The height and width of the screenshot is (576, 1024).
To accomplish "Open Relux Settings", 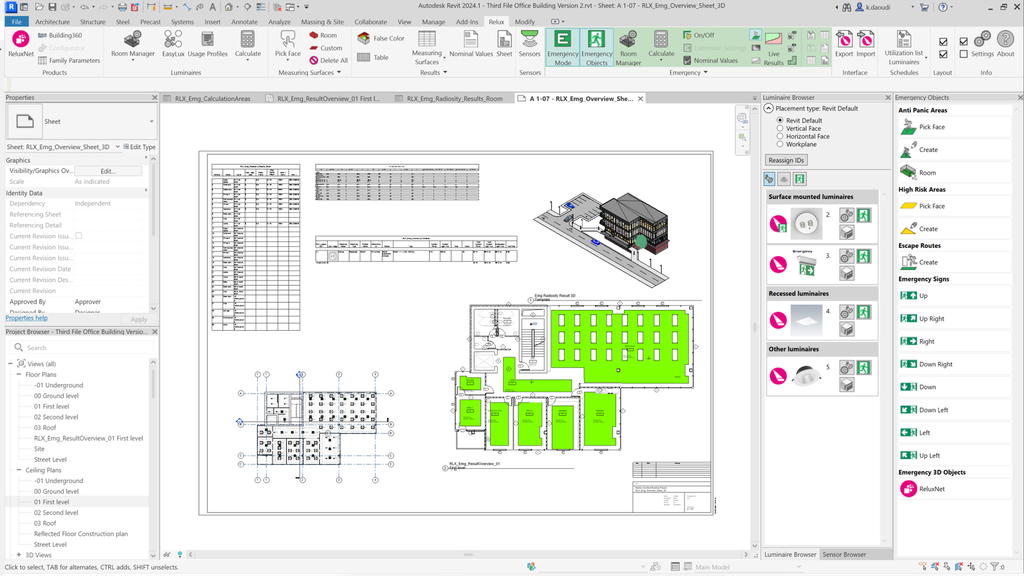I will tap(982, 44).
